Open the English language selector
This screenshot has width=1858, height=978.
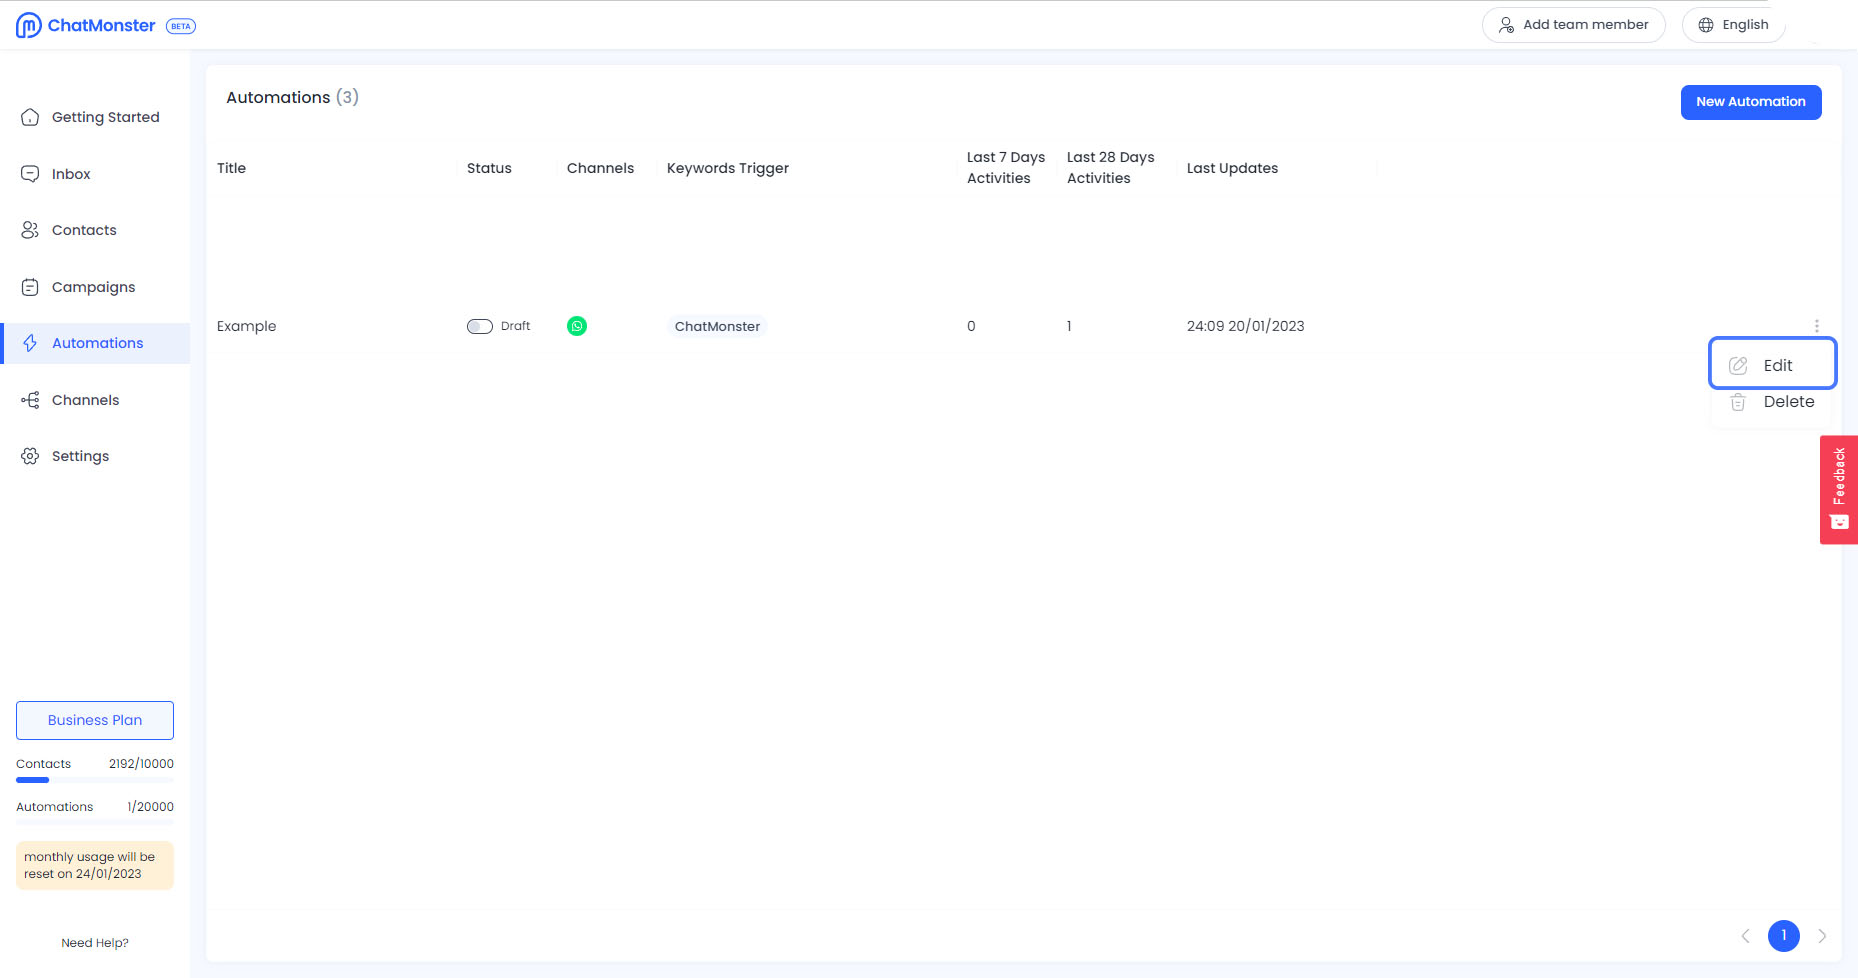[1733, 25]
